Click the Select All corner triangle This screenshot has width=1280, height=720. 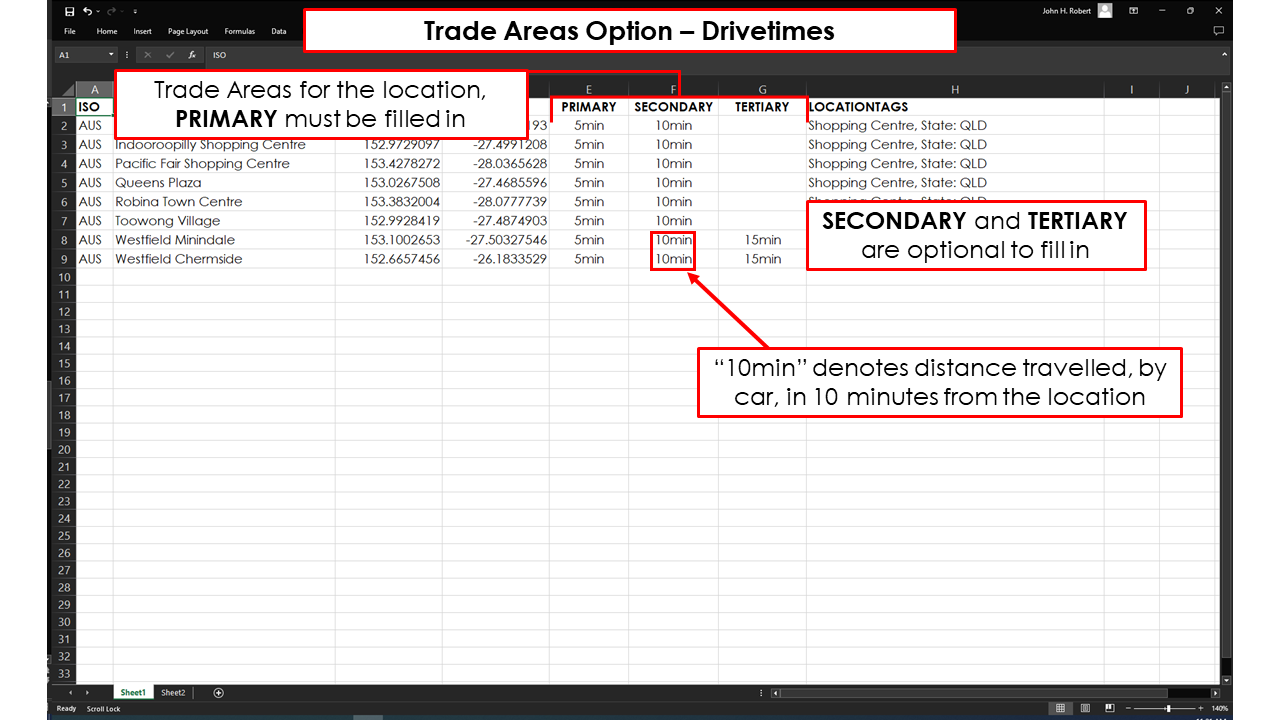point(66,90)
